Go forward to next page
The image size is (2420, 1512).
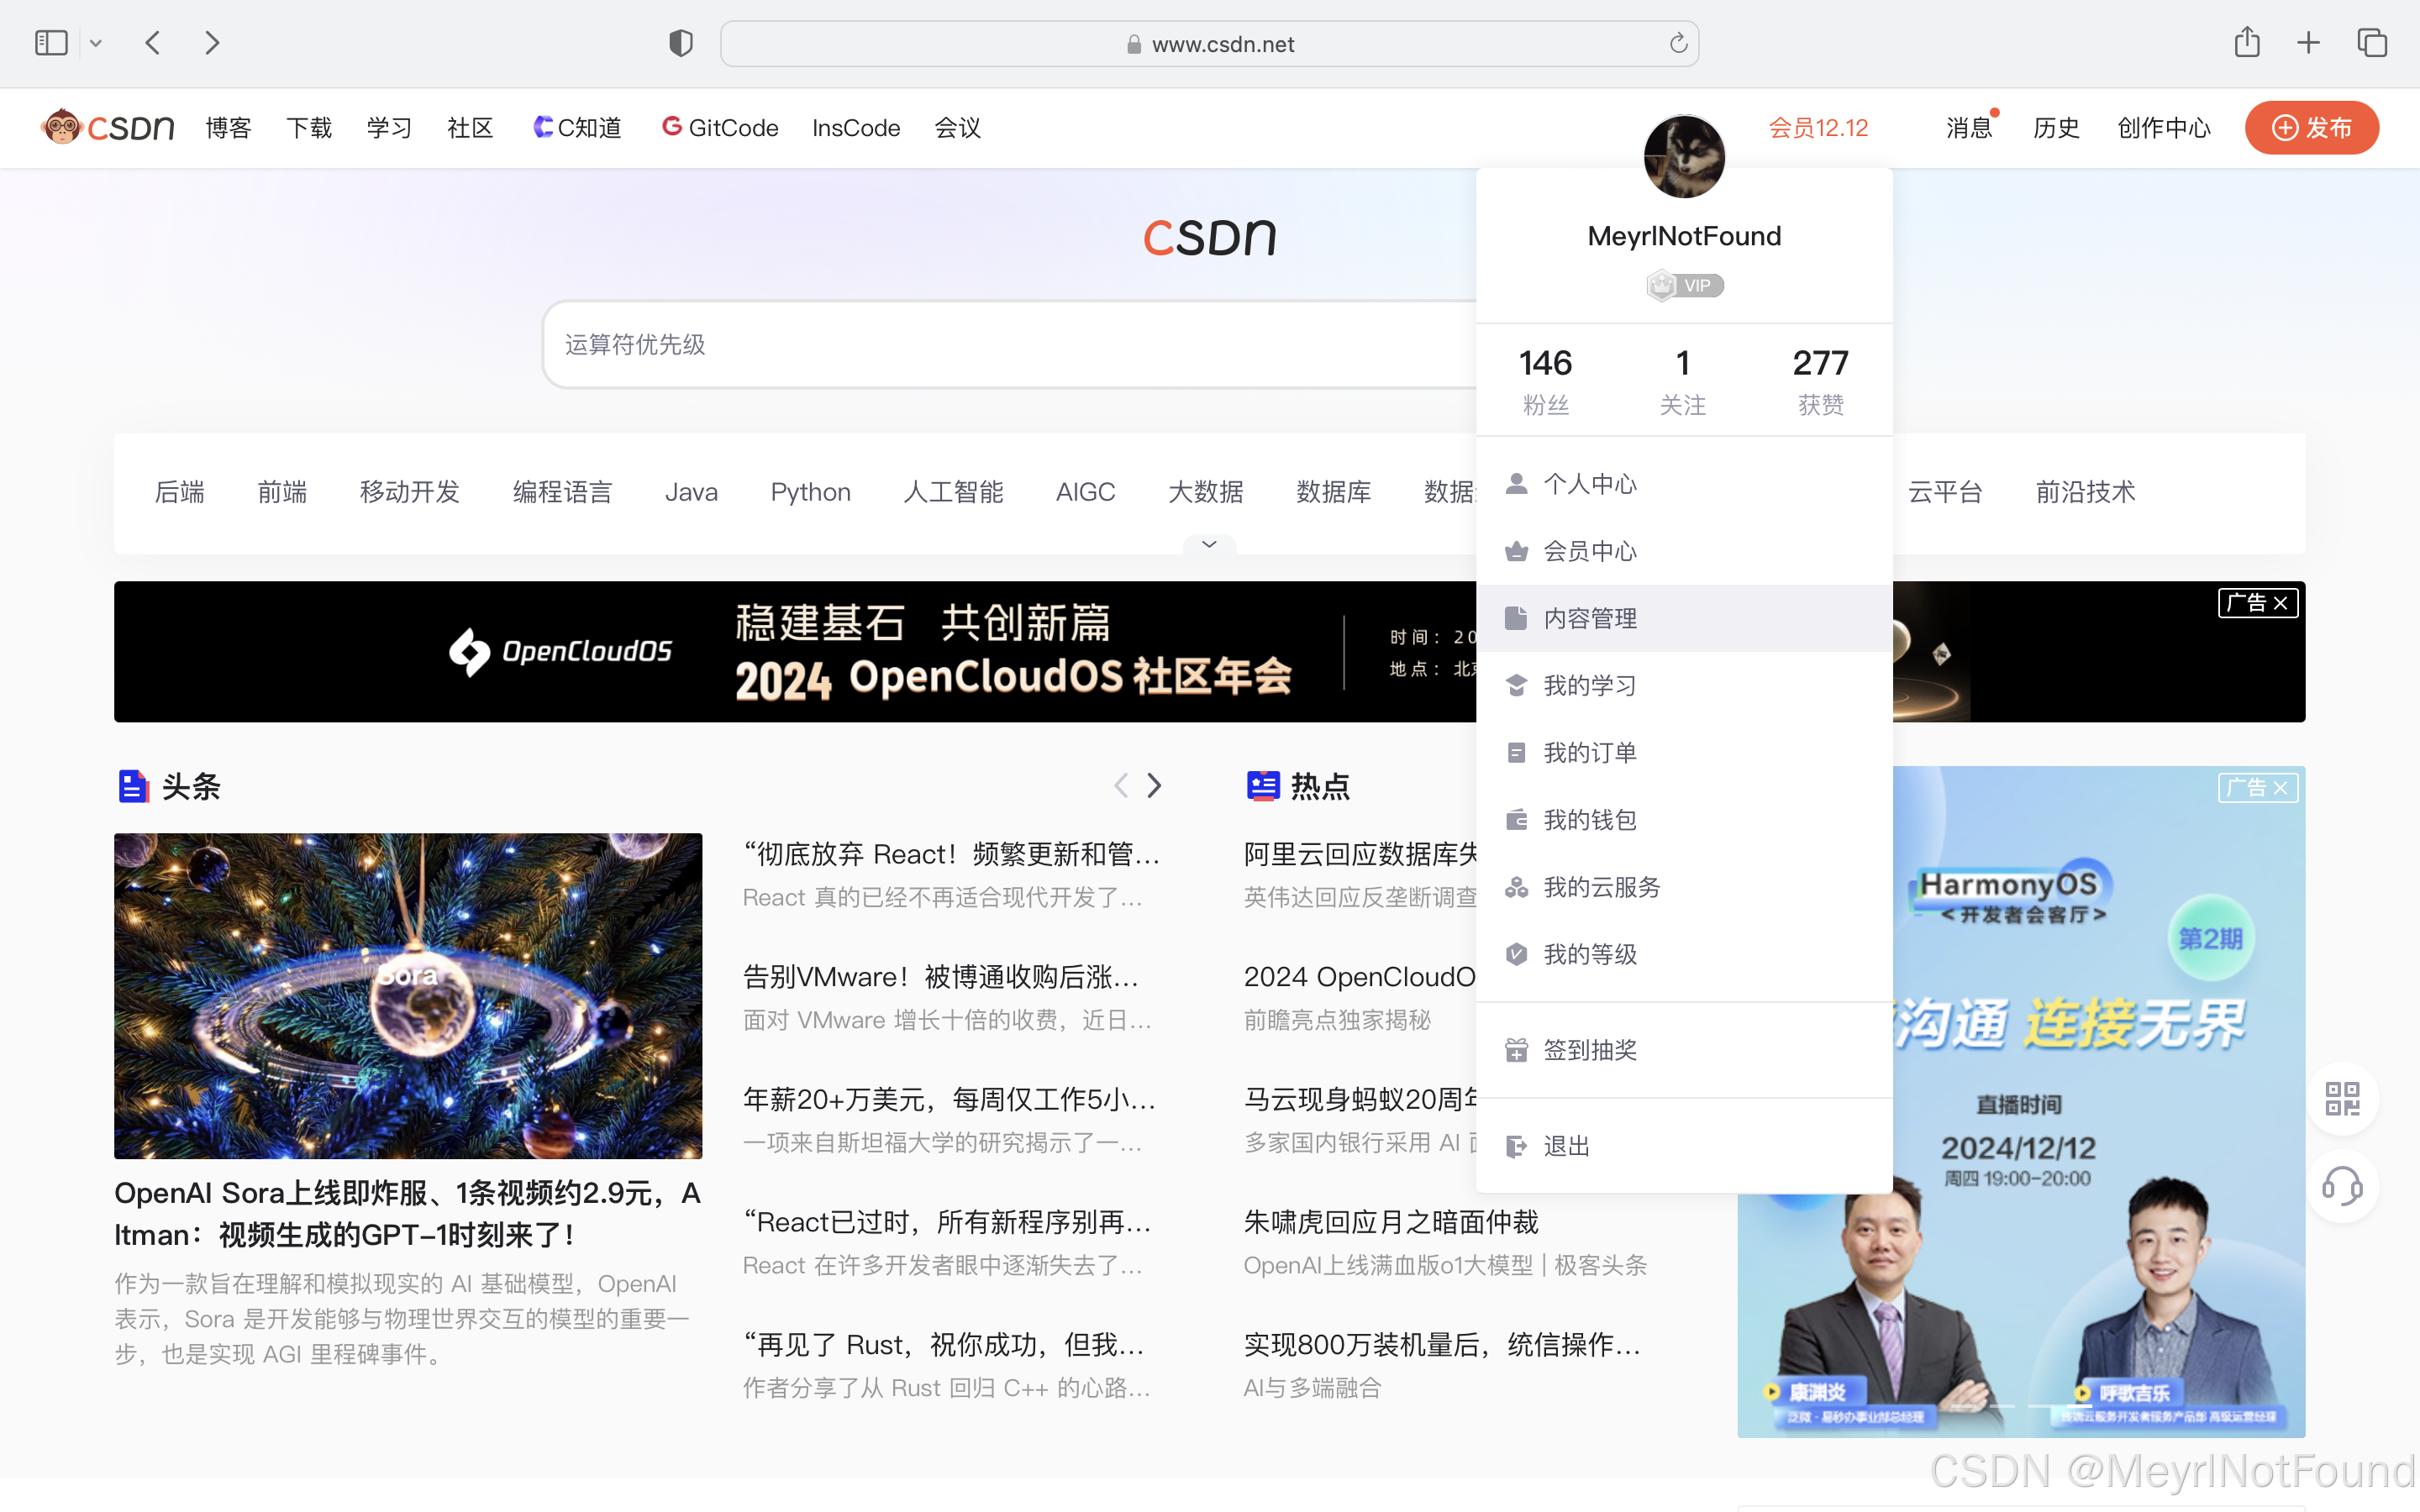tap(212, 43)
